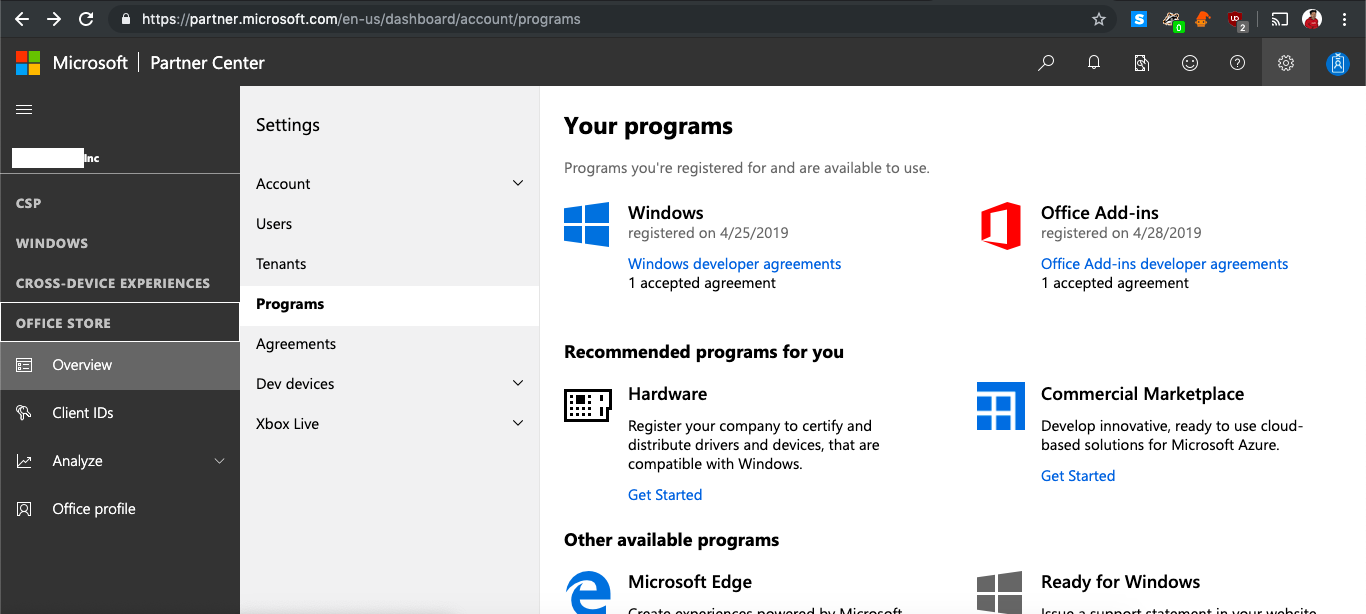
Task: Click the Windows program logo
Action: 587,225
